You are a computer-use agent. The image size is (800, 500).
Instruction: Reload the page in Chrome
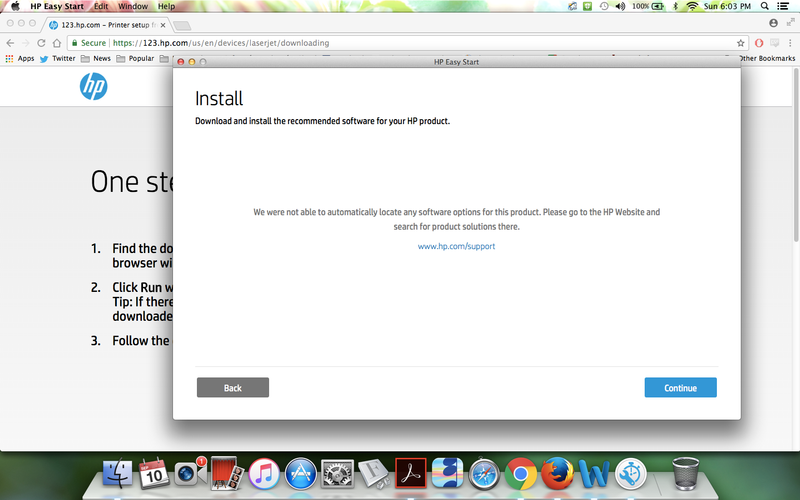pyautogui.click(x=41, y=43)
